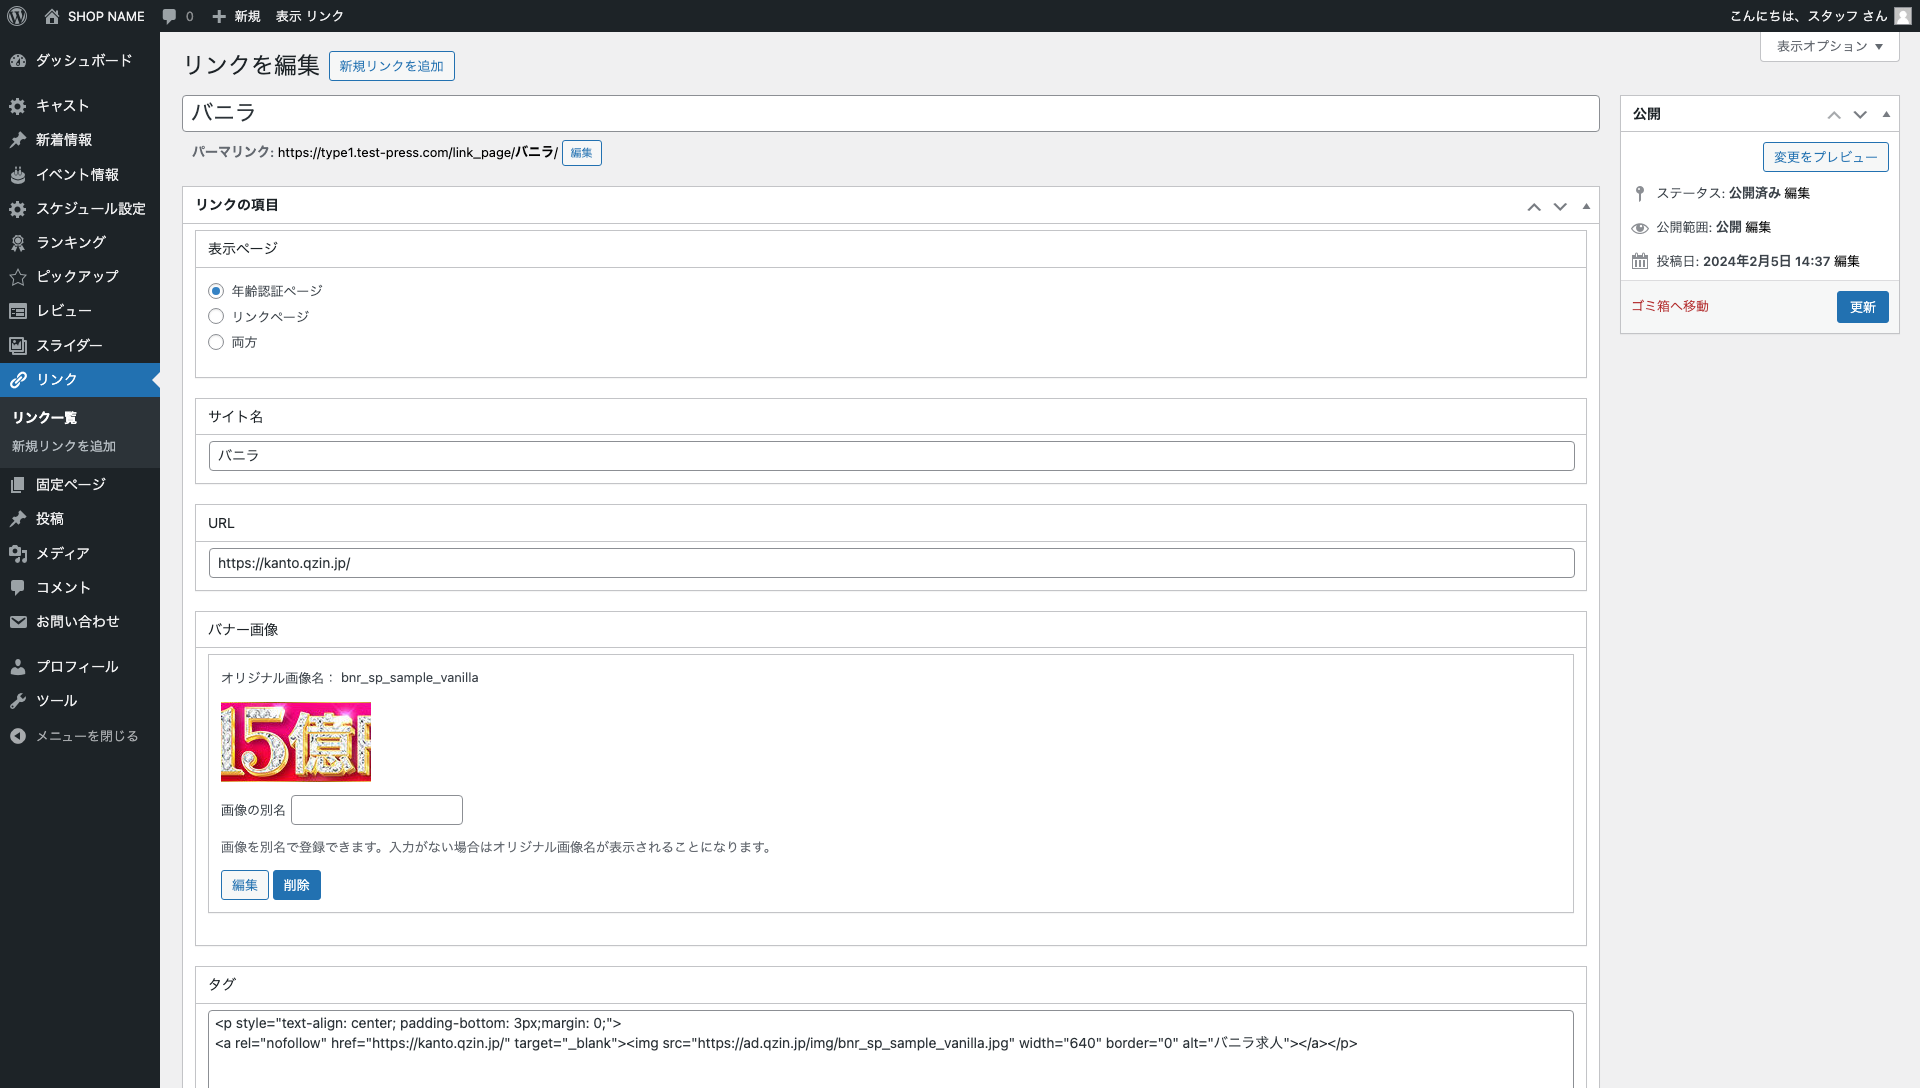The image size is (1920, 1088).
Task: Click 新規リンクを追加 button beside heading
Action: (391, 66)
